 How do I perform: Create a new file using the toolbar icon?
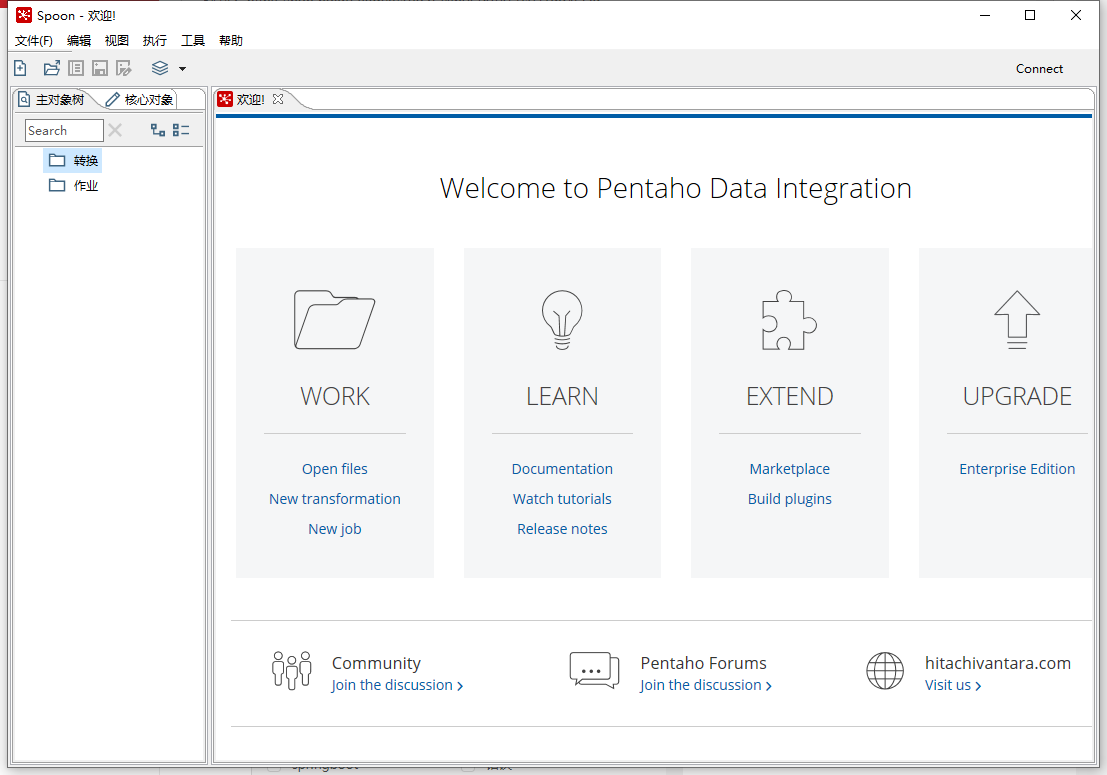(19, 67)
